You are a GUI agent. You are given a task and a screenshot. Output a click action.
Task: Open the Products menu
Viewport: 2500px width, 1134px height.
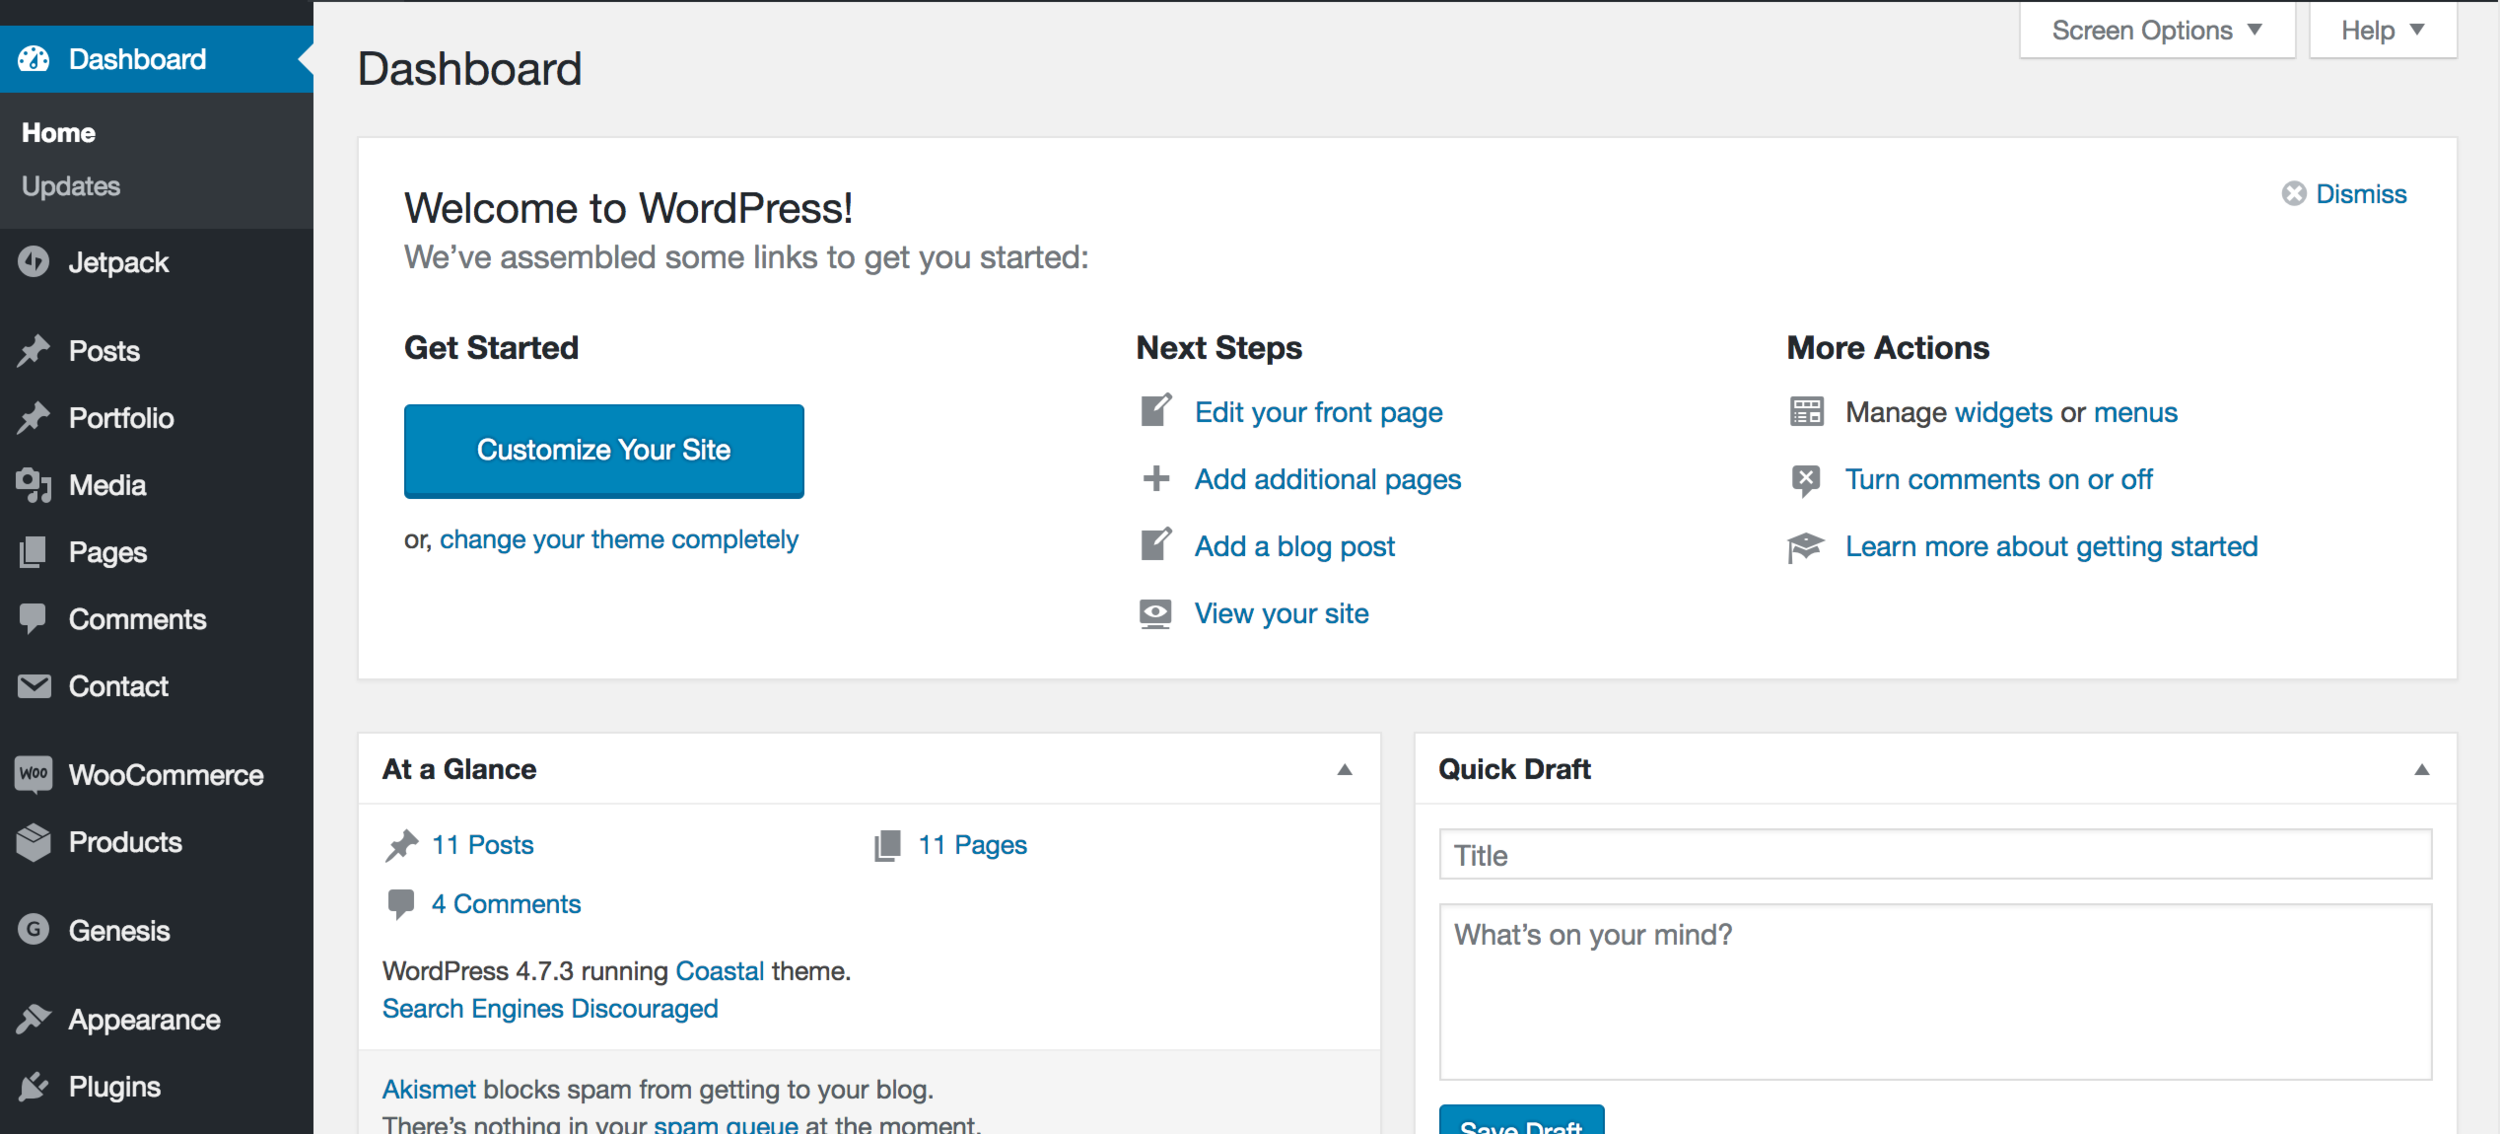pos(156,842)
